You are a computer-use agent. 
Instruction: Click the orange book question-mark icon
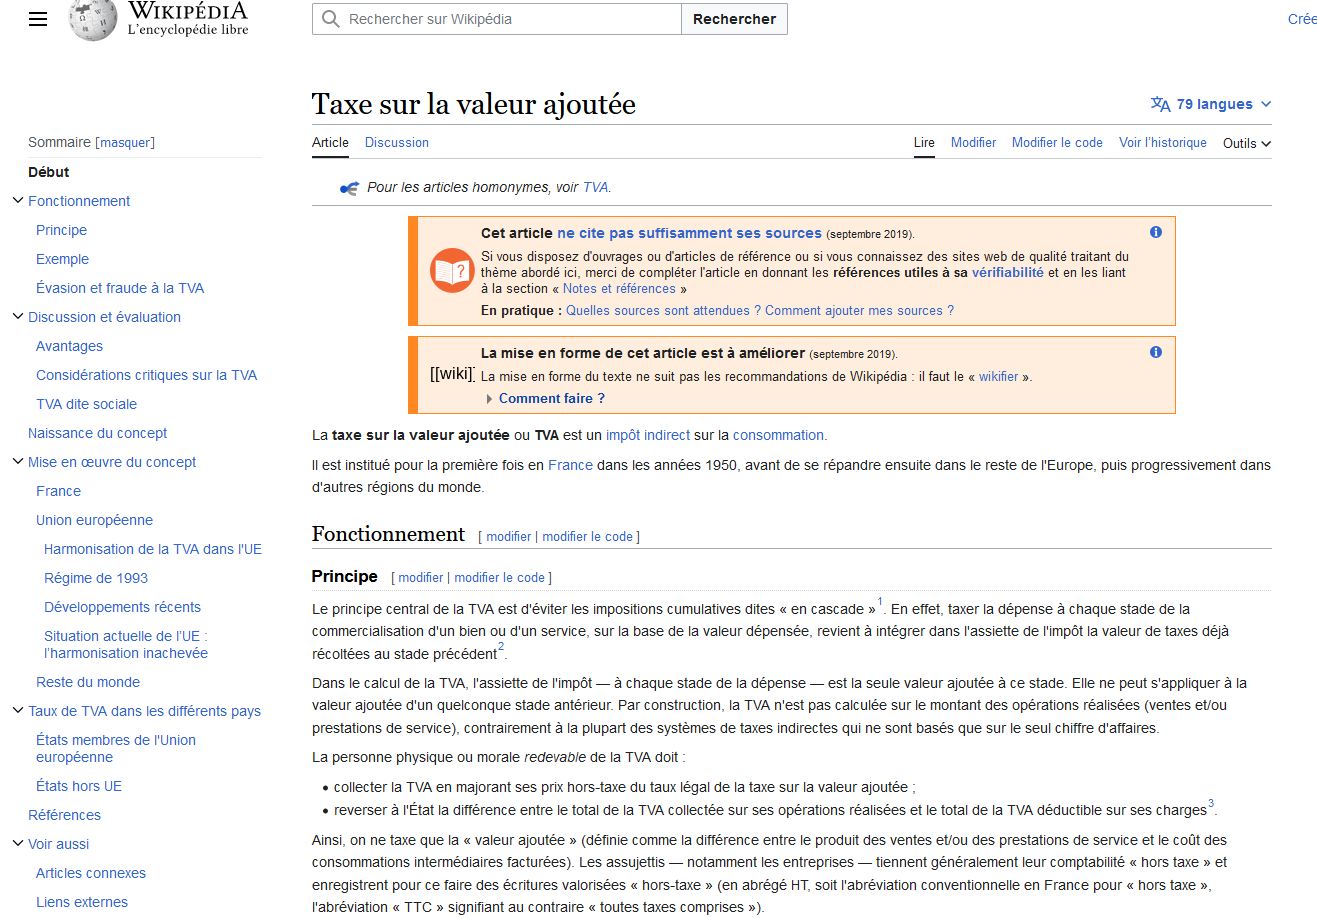tap(451, 270)
